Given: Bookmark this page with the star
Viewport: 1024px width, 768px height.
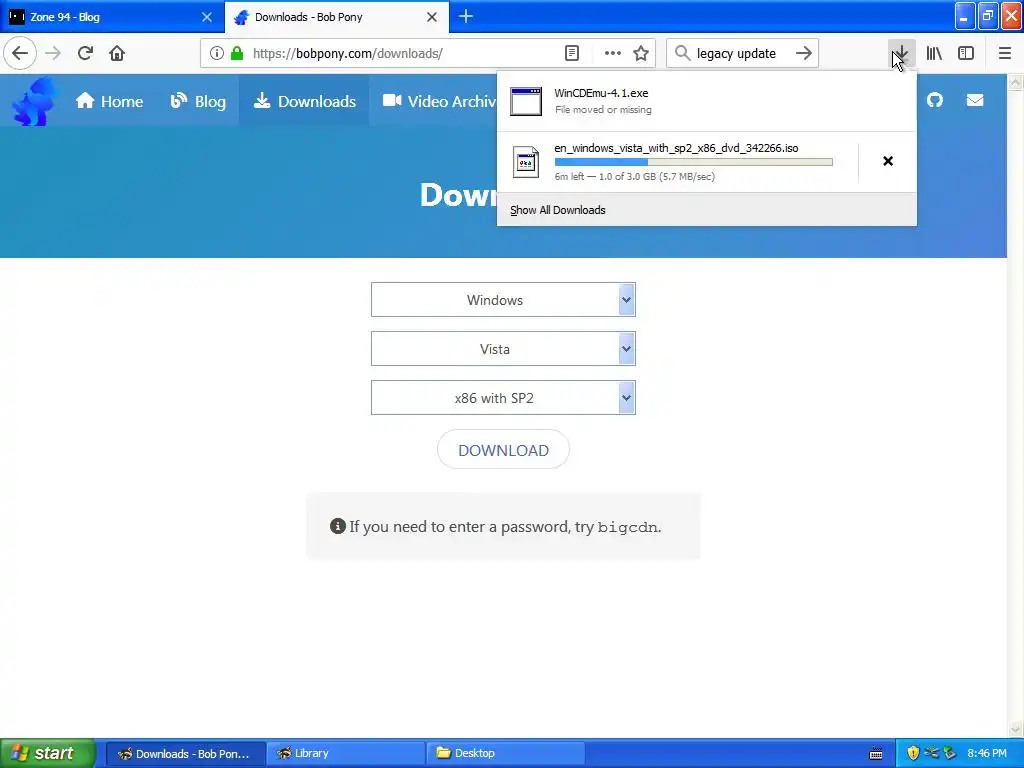Looking at the screenshot, I should pos(641,53).
